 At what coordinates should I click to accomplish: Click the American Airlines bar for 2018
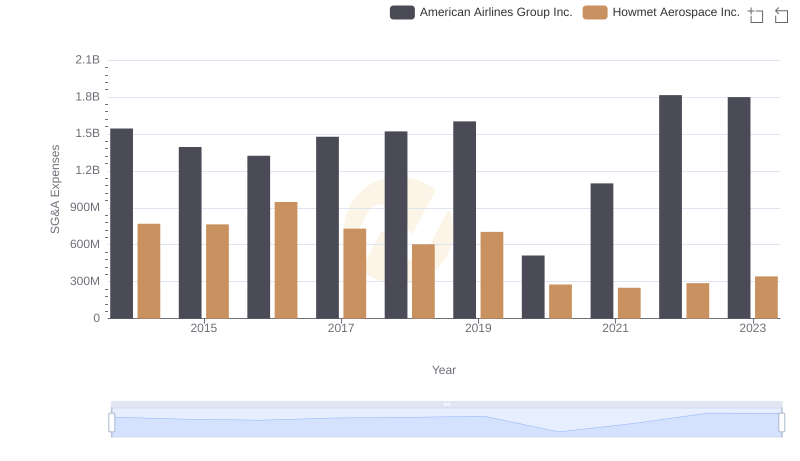click(396, 225)
